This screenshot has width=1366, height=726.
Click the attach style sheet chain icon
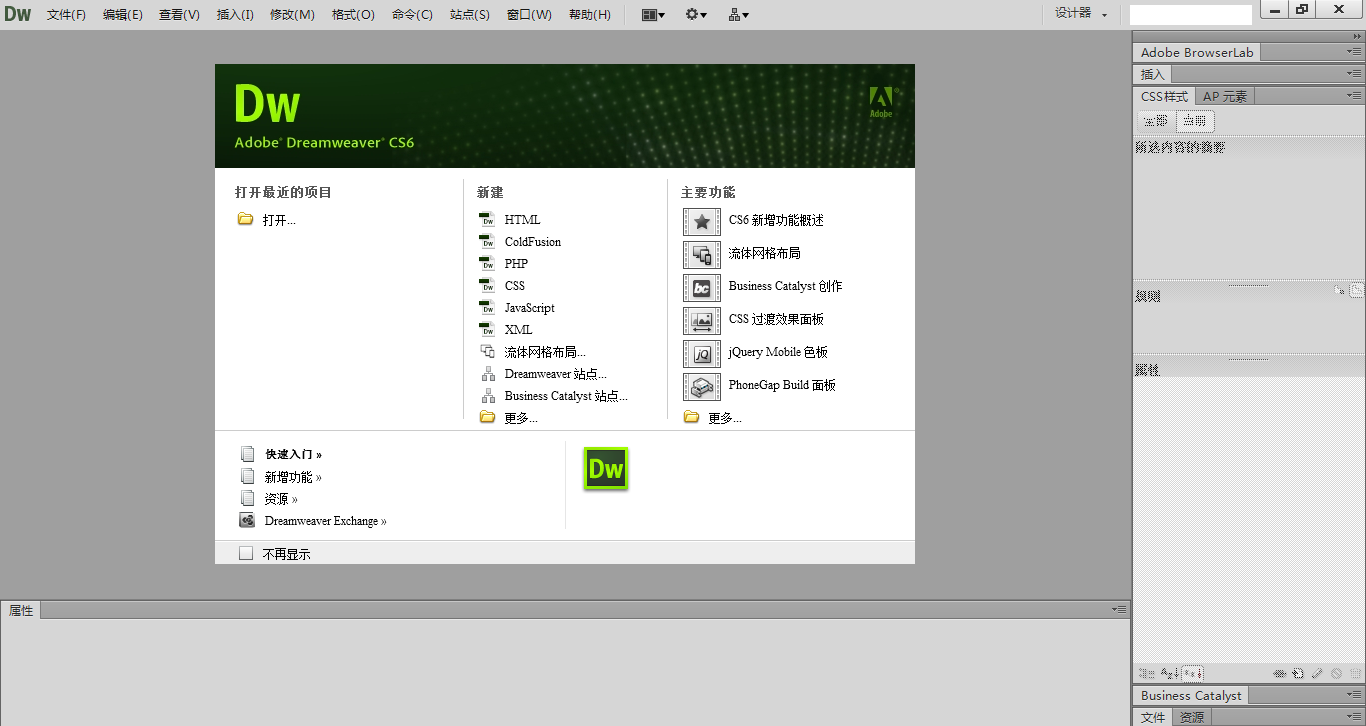click(1279, 674)
